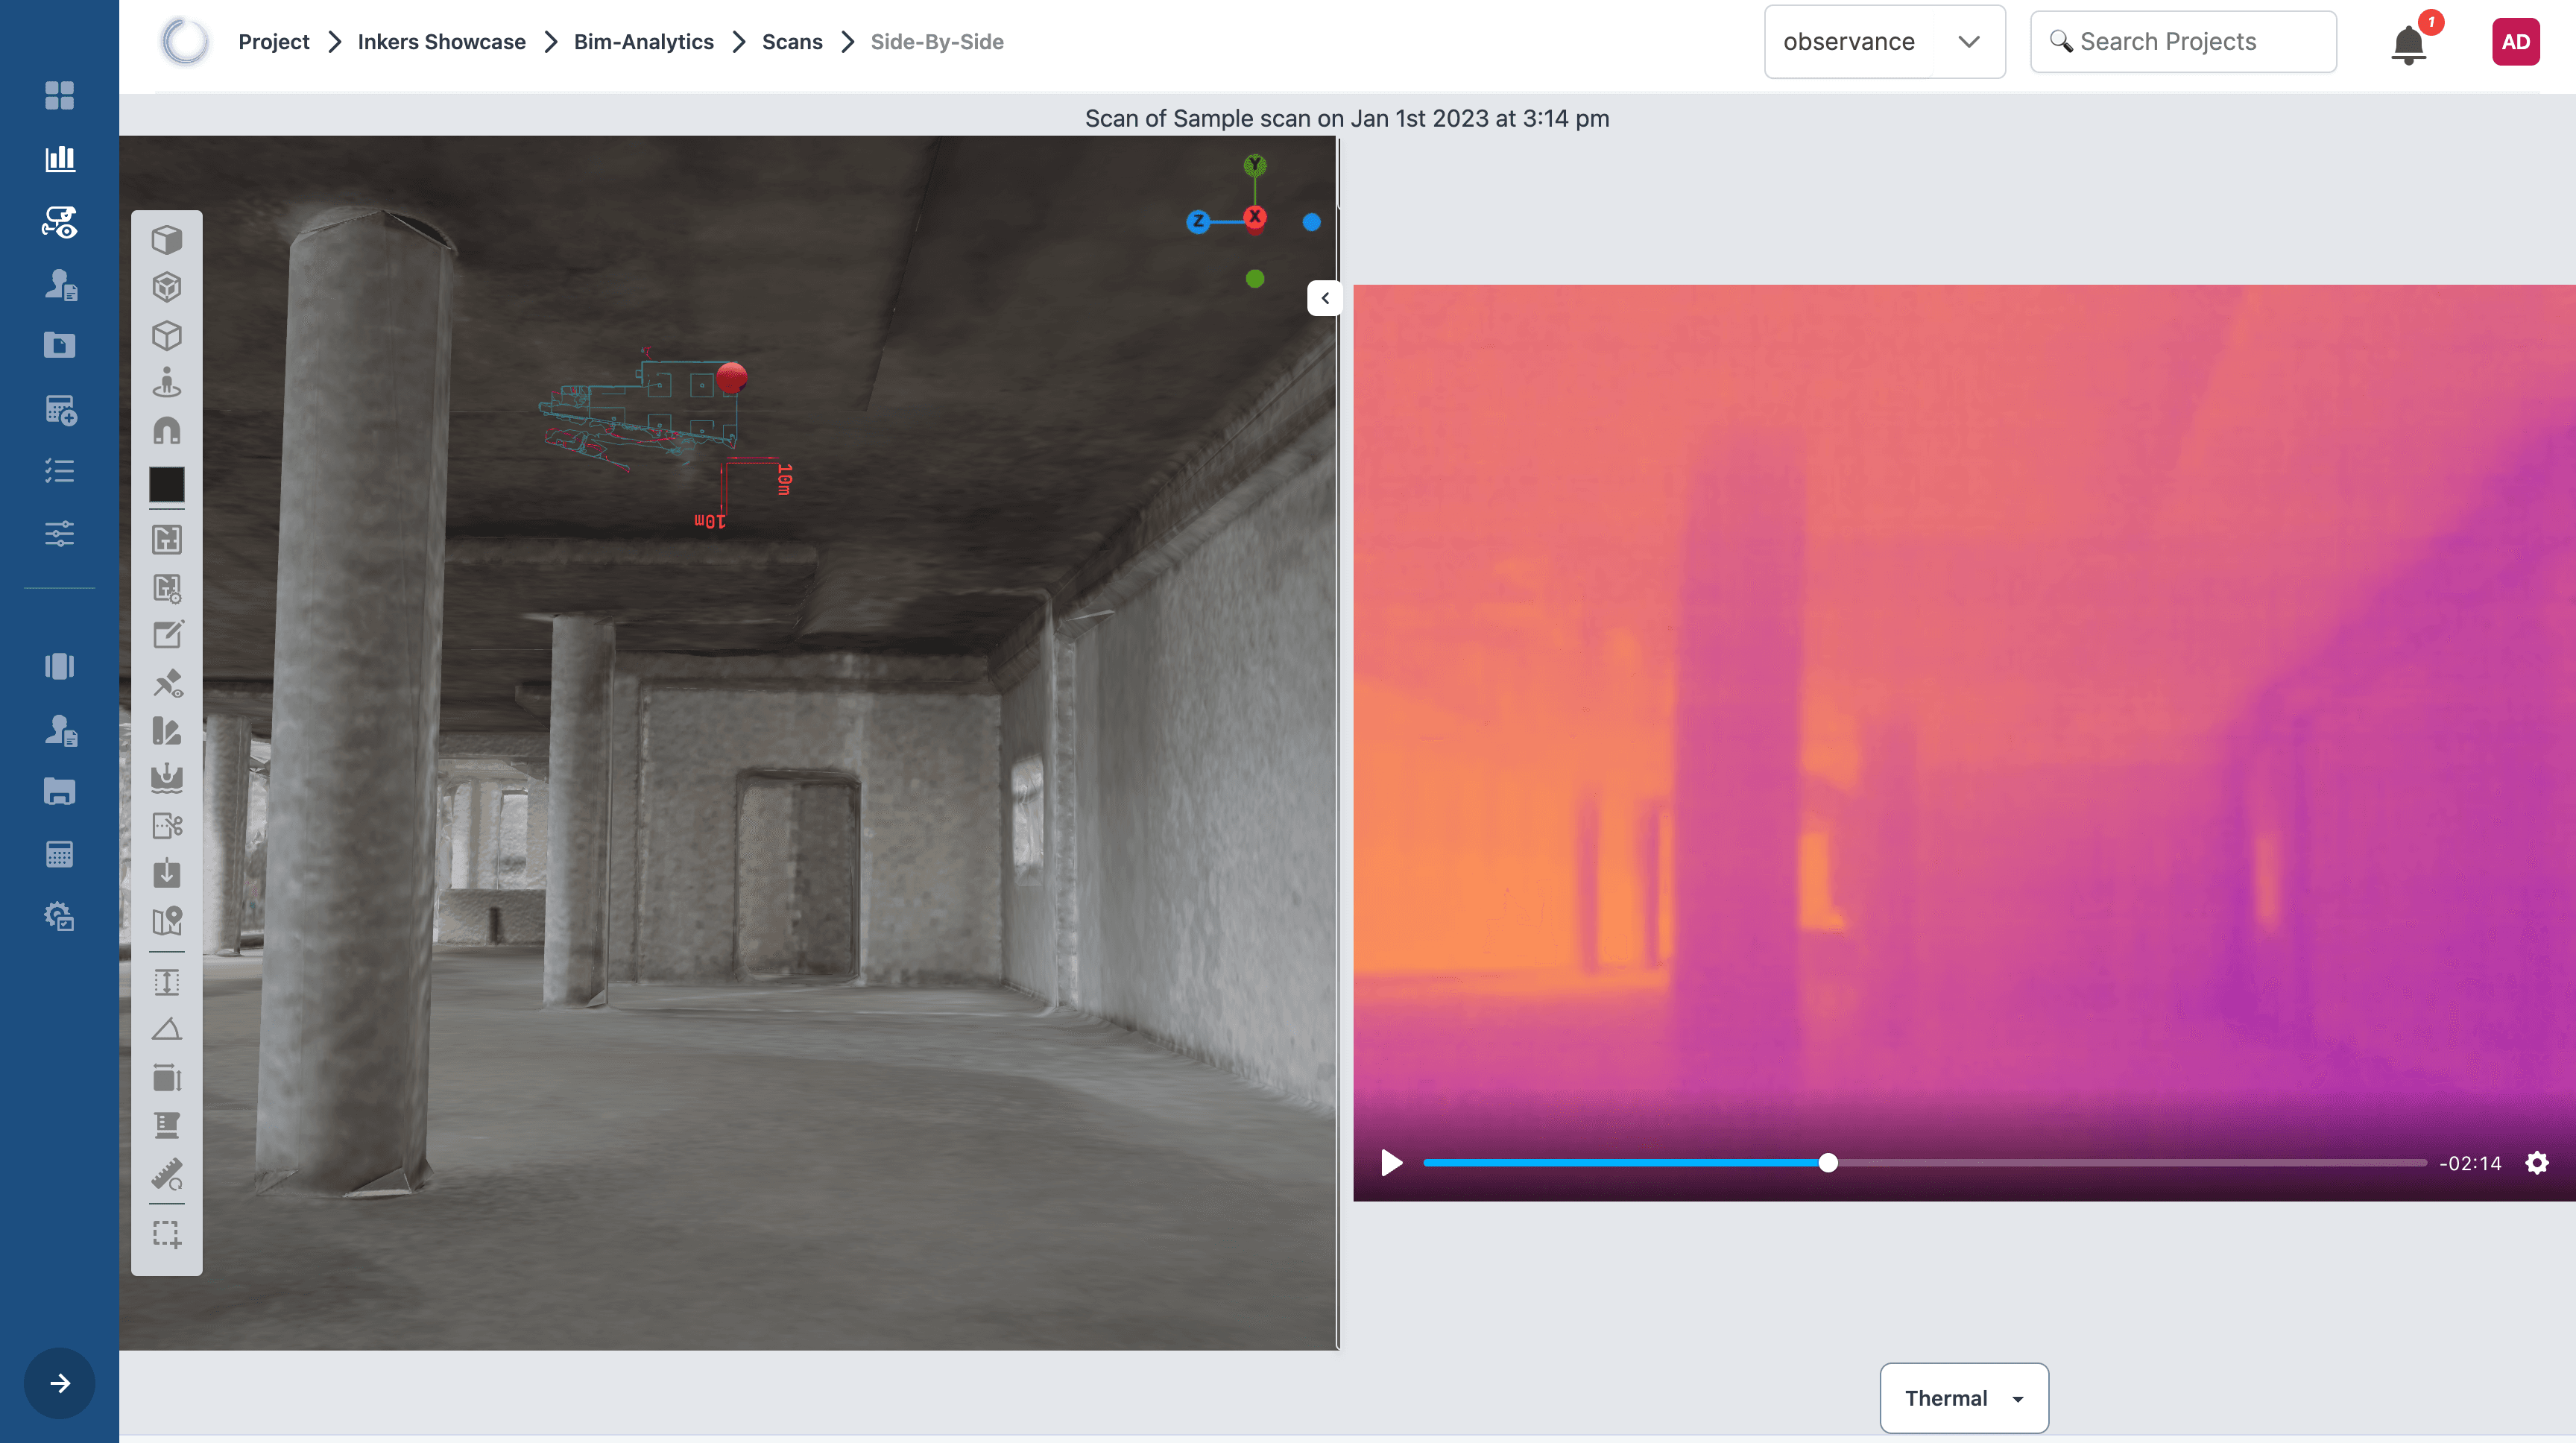The height and width of the screenshot is (1443, 2576).
Task: Select the angle measurement triangle tool
Action: [167, 1030]
